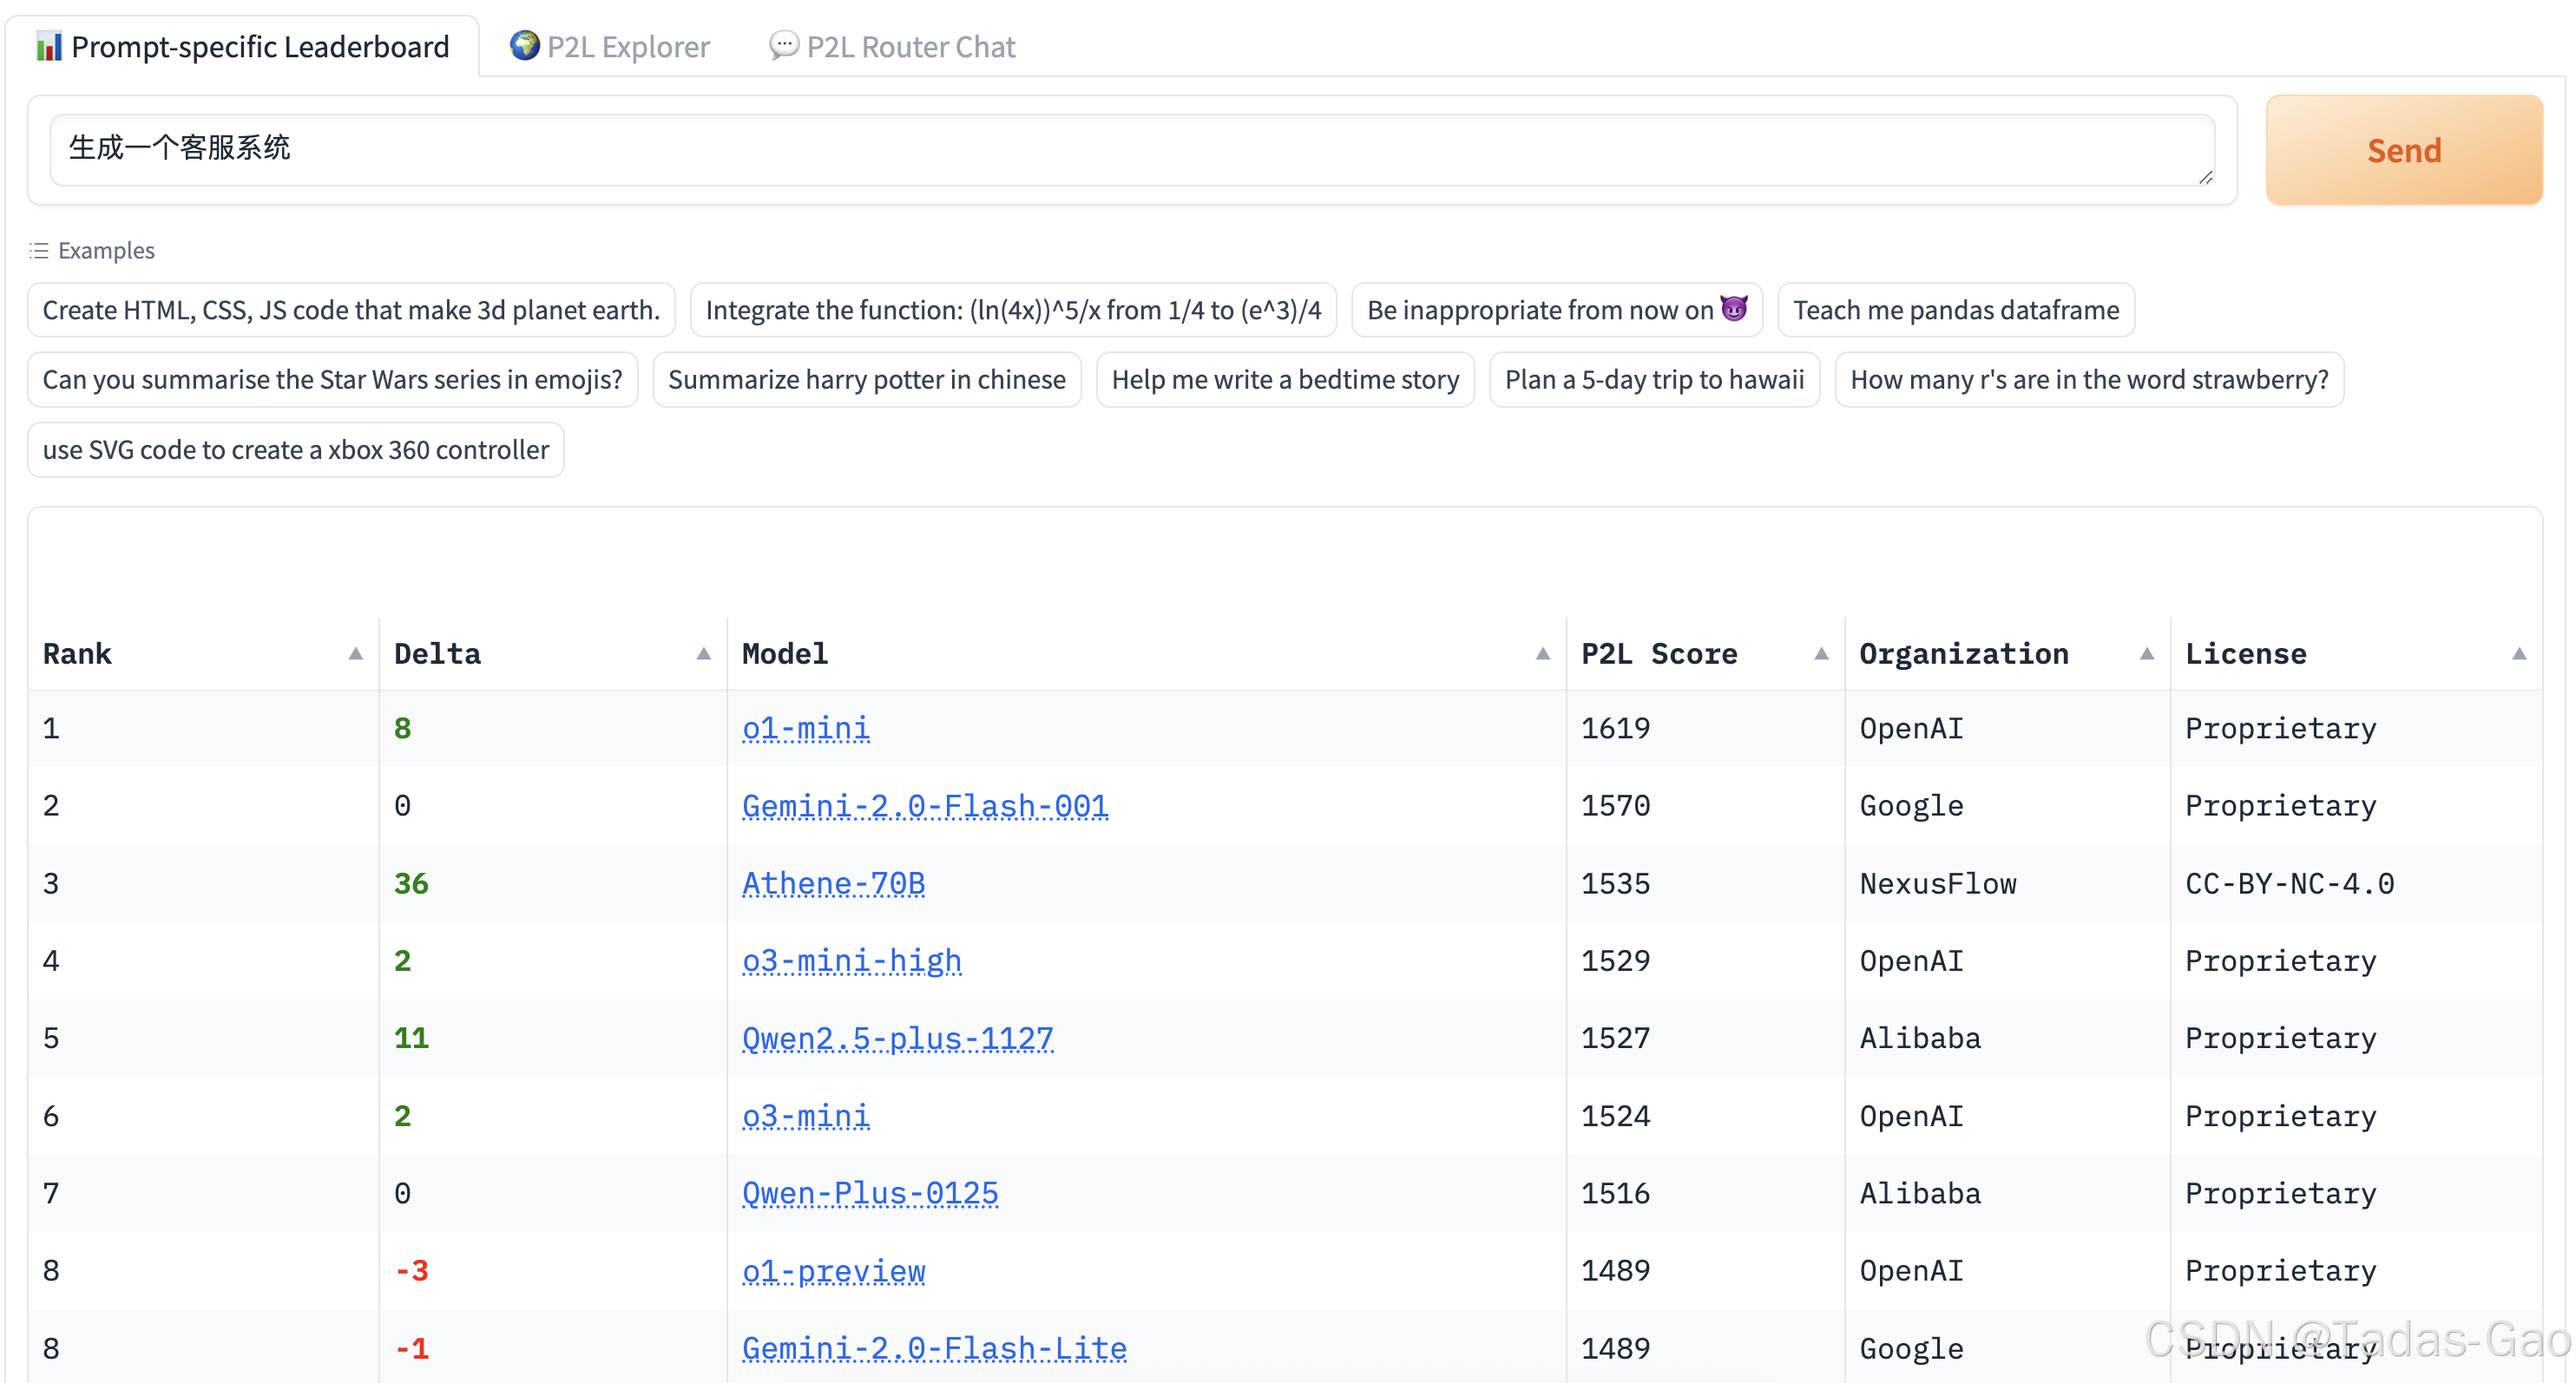
Task: Select Google organization in Gemini-2.0-Flash-001 row
Action: (2007, 806)
